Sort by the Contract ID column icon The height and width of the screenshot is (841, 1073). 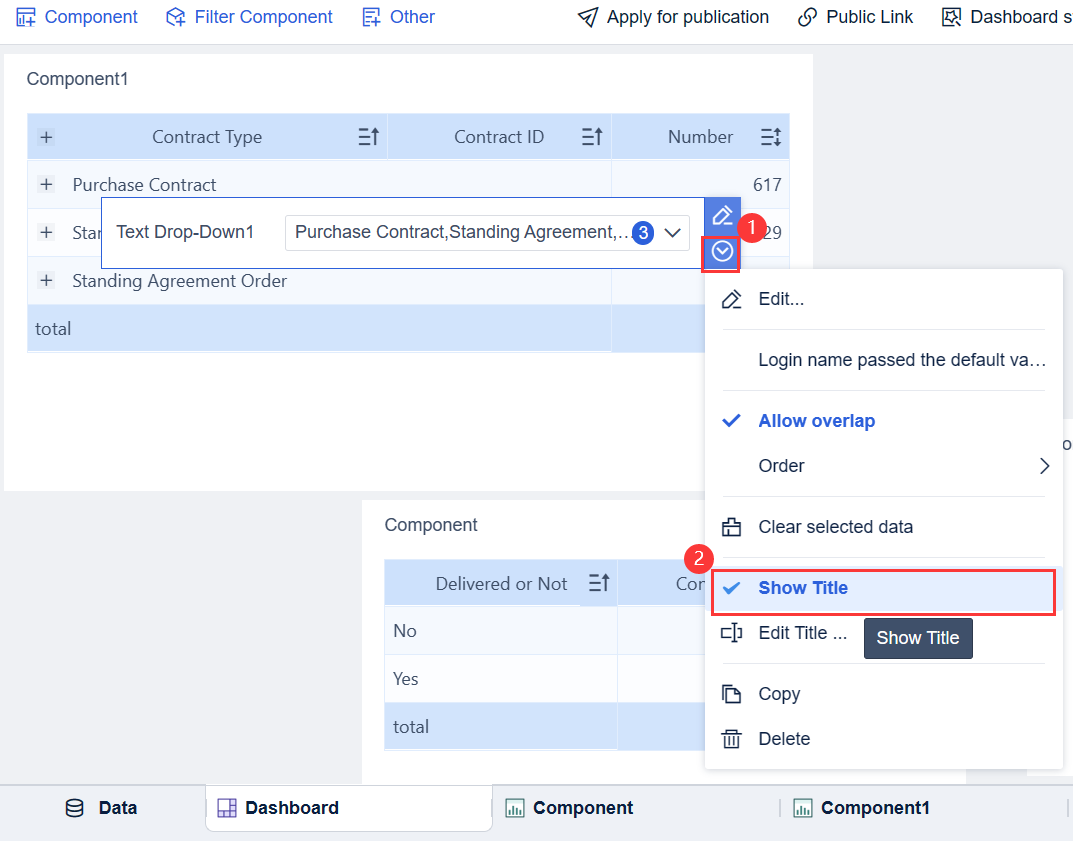(592, 137)
